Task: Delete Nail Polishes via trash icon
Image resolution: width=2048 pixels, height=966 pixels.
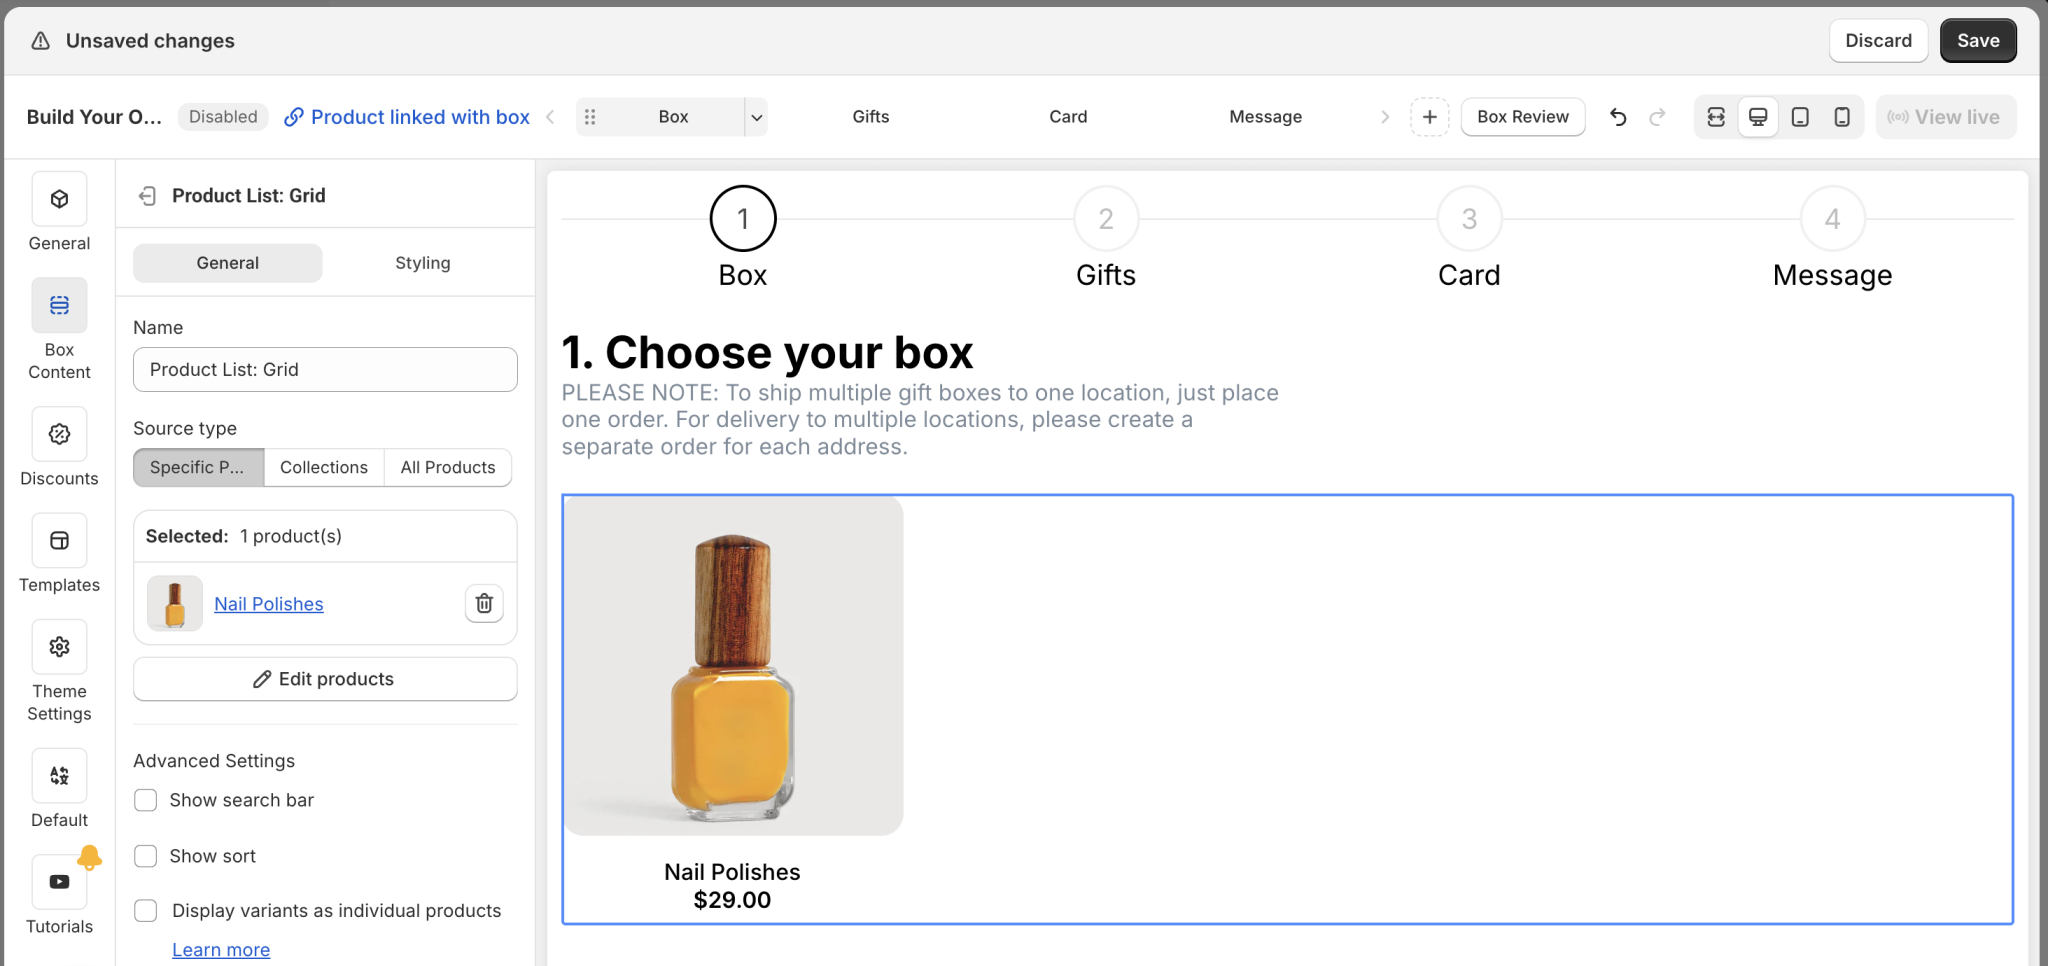Action: point(484,604)
